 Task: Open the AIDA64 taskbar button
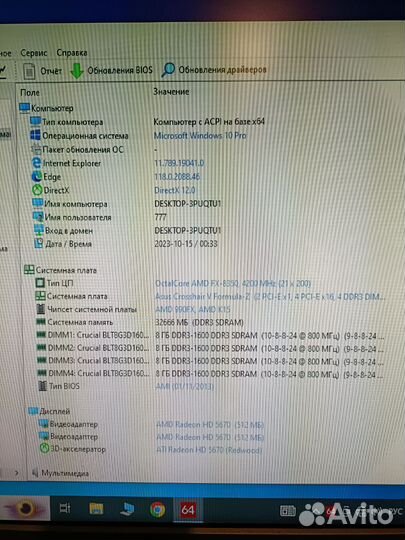point(188,510)
